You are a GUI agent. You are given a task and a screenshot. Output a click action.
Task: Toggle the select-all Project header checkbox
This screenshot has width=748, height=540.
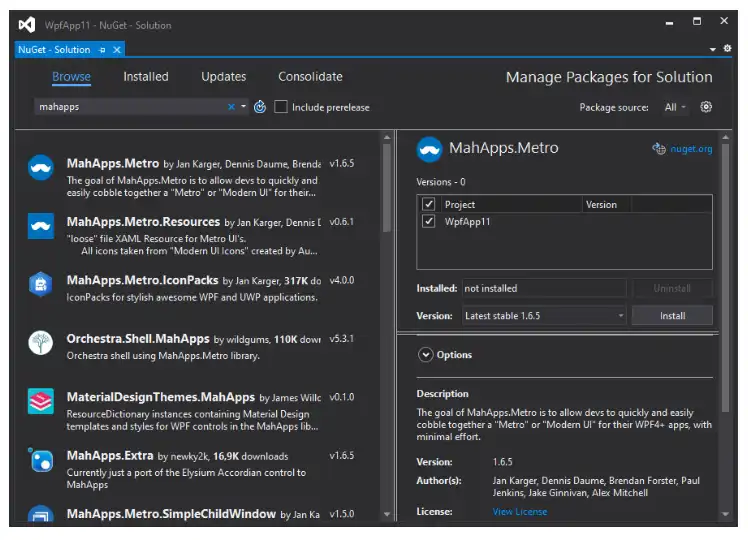tap(429, 204)
